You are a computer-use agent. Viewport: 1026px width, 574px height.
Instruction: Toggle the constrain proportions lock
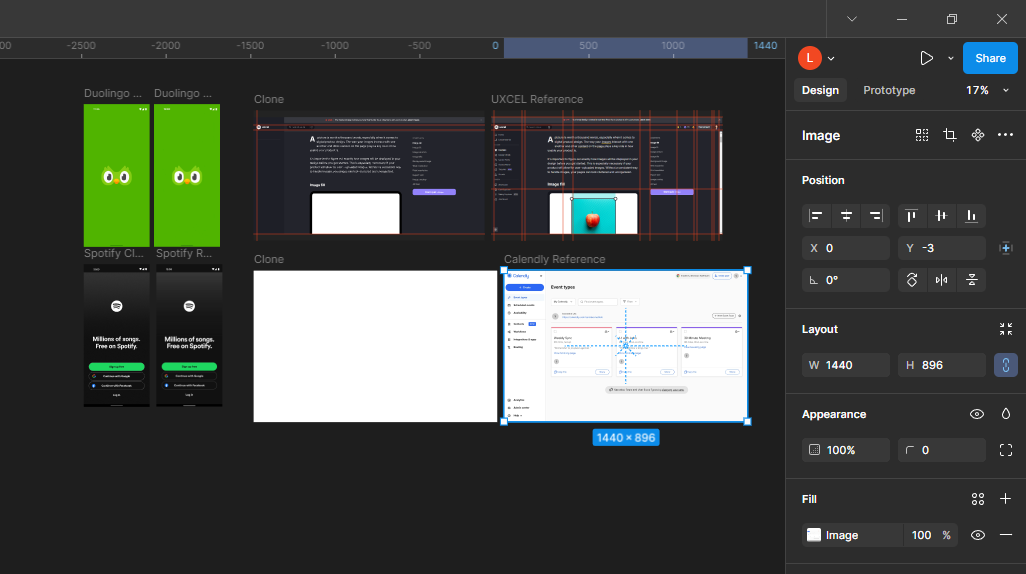coord(1005,365)
